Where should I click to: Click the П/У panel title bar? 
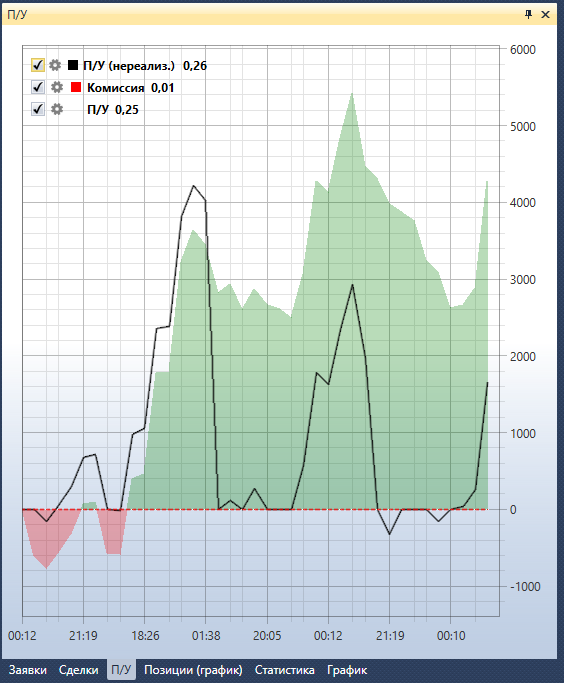261,14
